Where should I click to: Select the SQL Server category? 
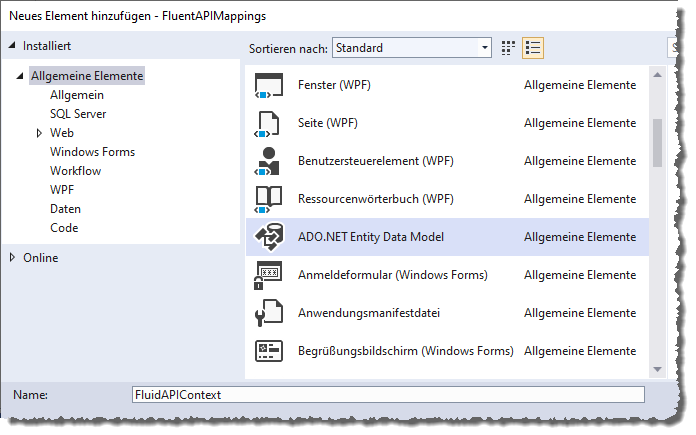pyautogui.click(x=78, y=114)
